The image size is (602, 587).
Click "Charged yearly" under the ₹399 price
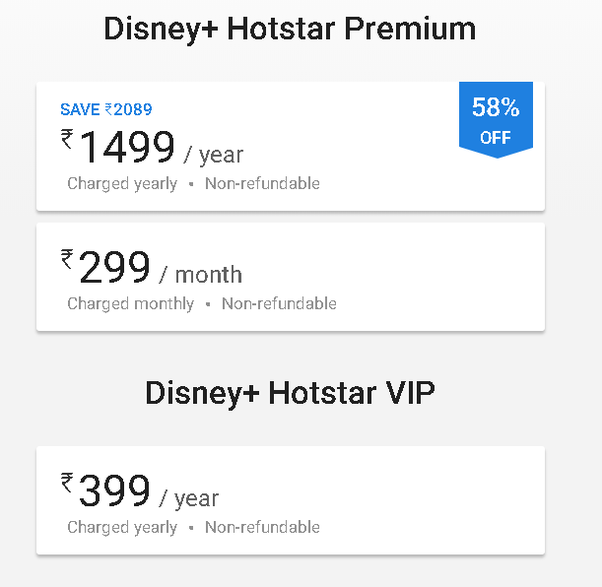tap(122, 527)
